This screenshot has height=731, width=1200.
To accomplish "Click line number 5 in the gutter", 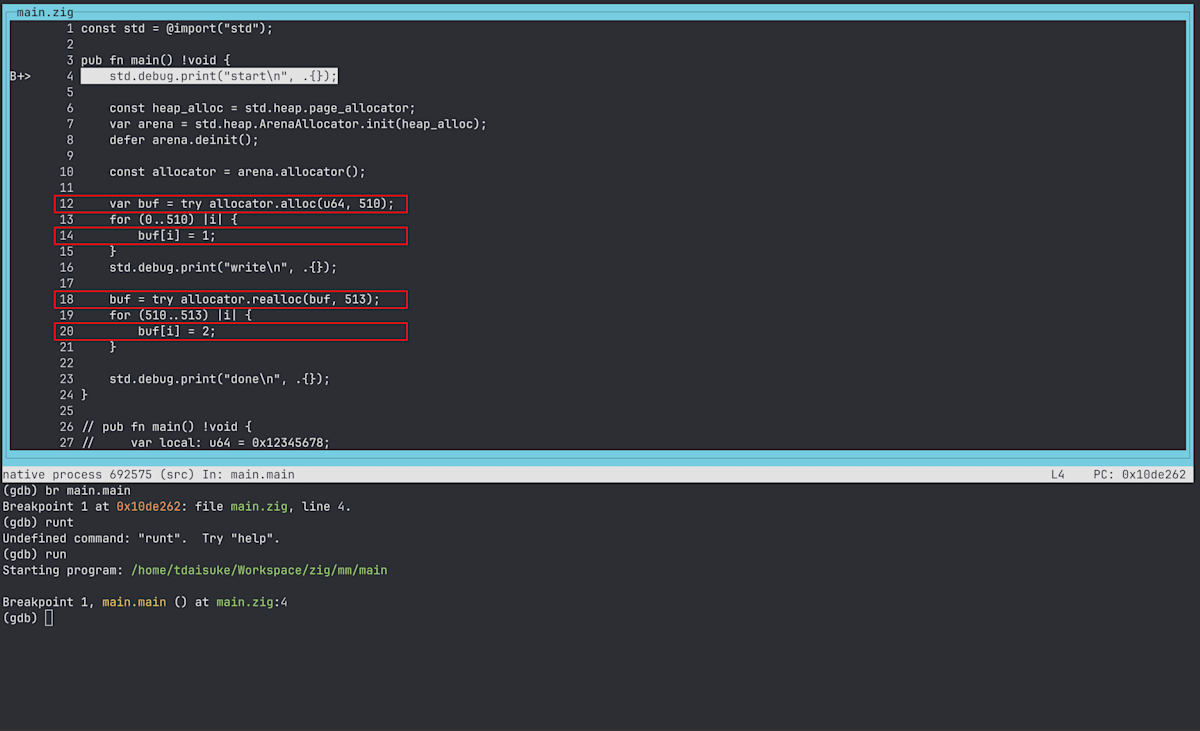I will coord(70,92).
